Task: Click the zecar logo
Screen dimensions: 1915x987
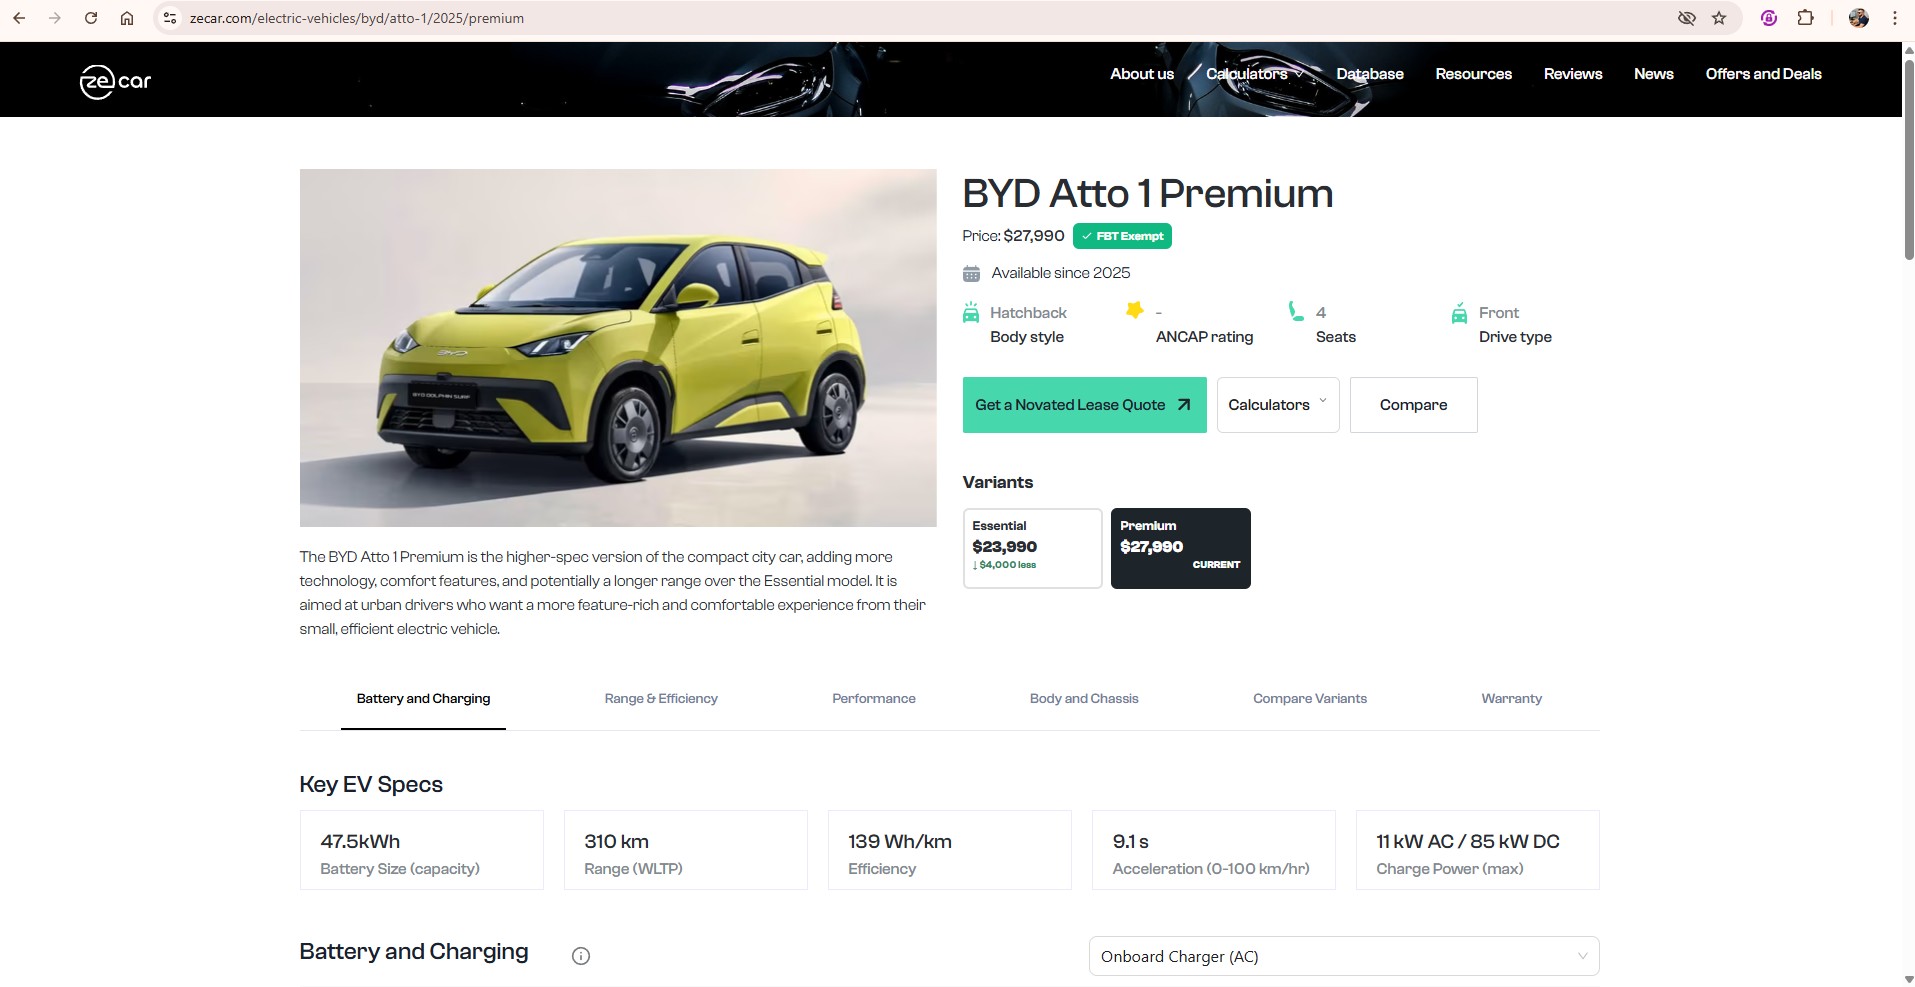Action: [x=115, y=81]
